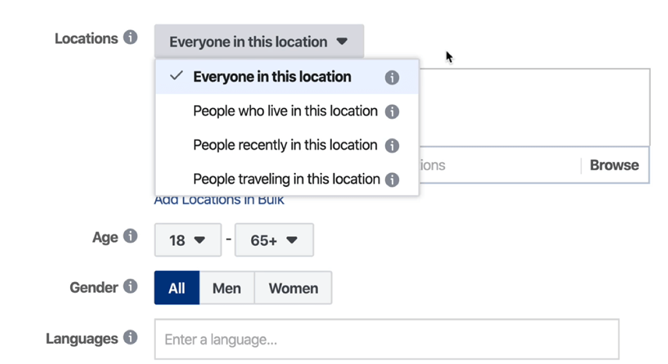
Task: Open the Add Locations in Bulk link
Action: [219, 200]
